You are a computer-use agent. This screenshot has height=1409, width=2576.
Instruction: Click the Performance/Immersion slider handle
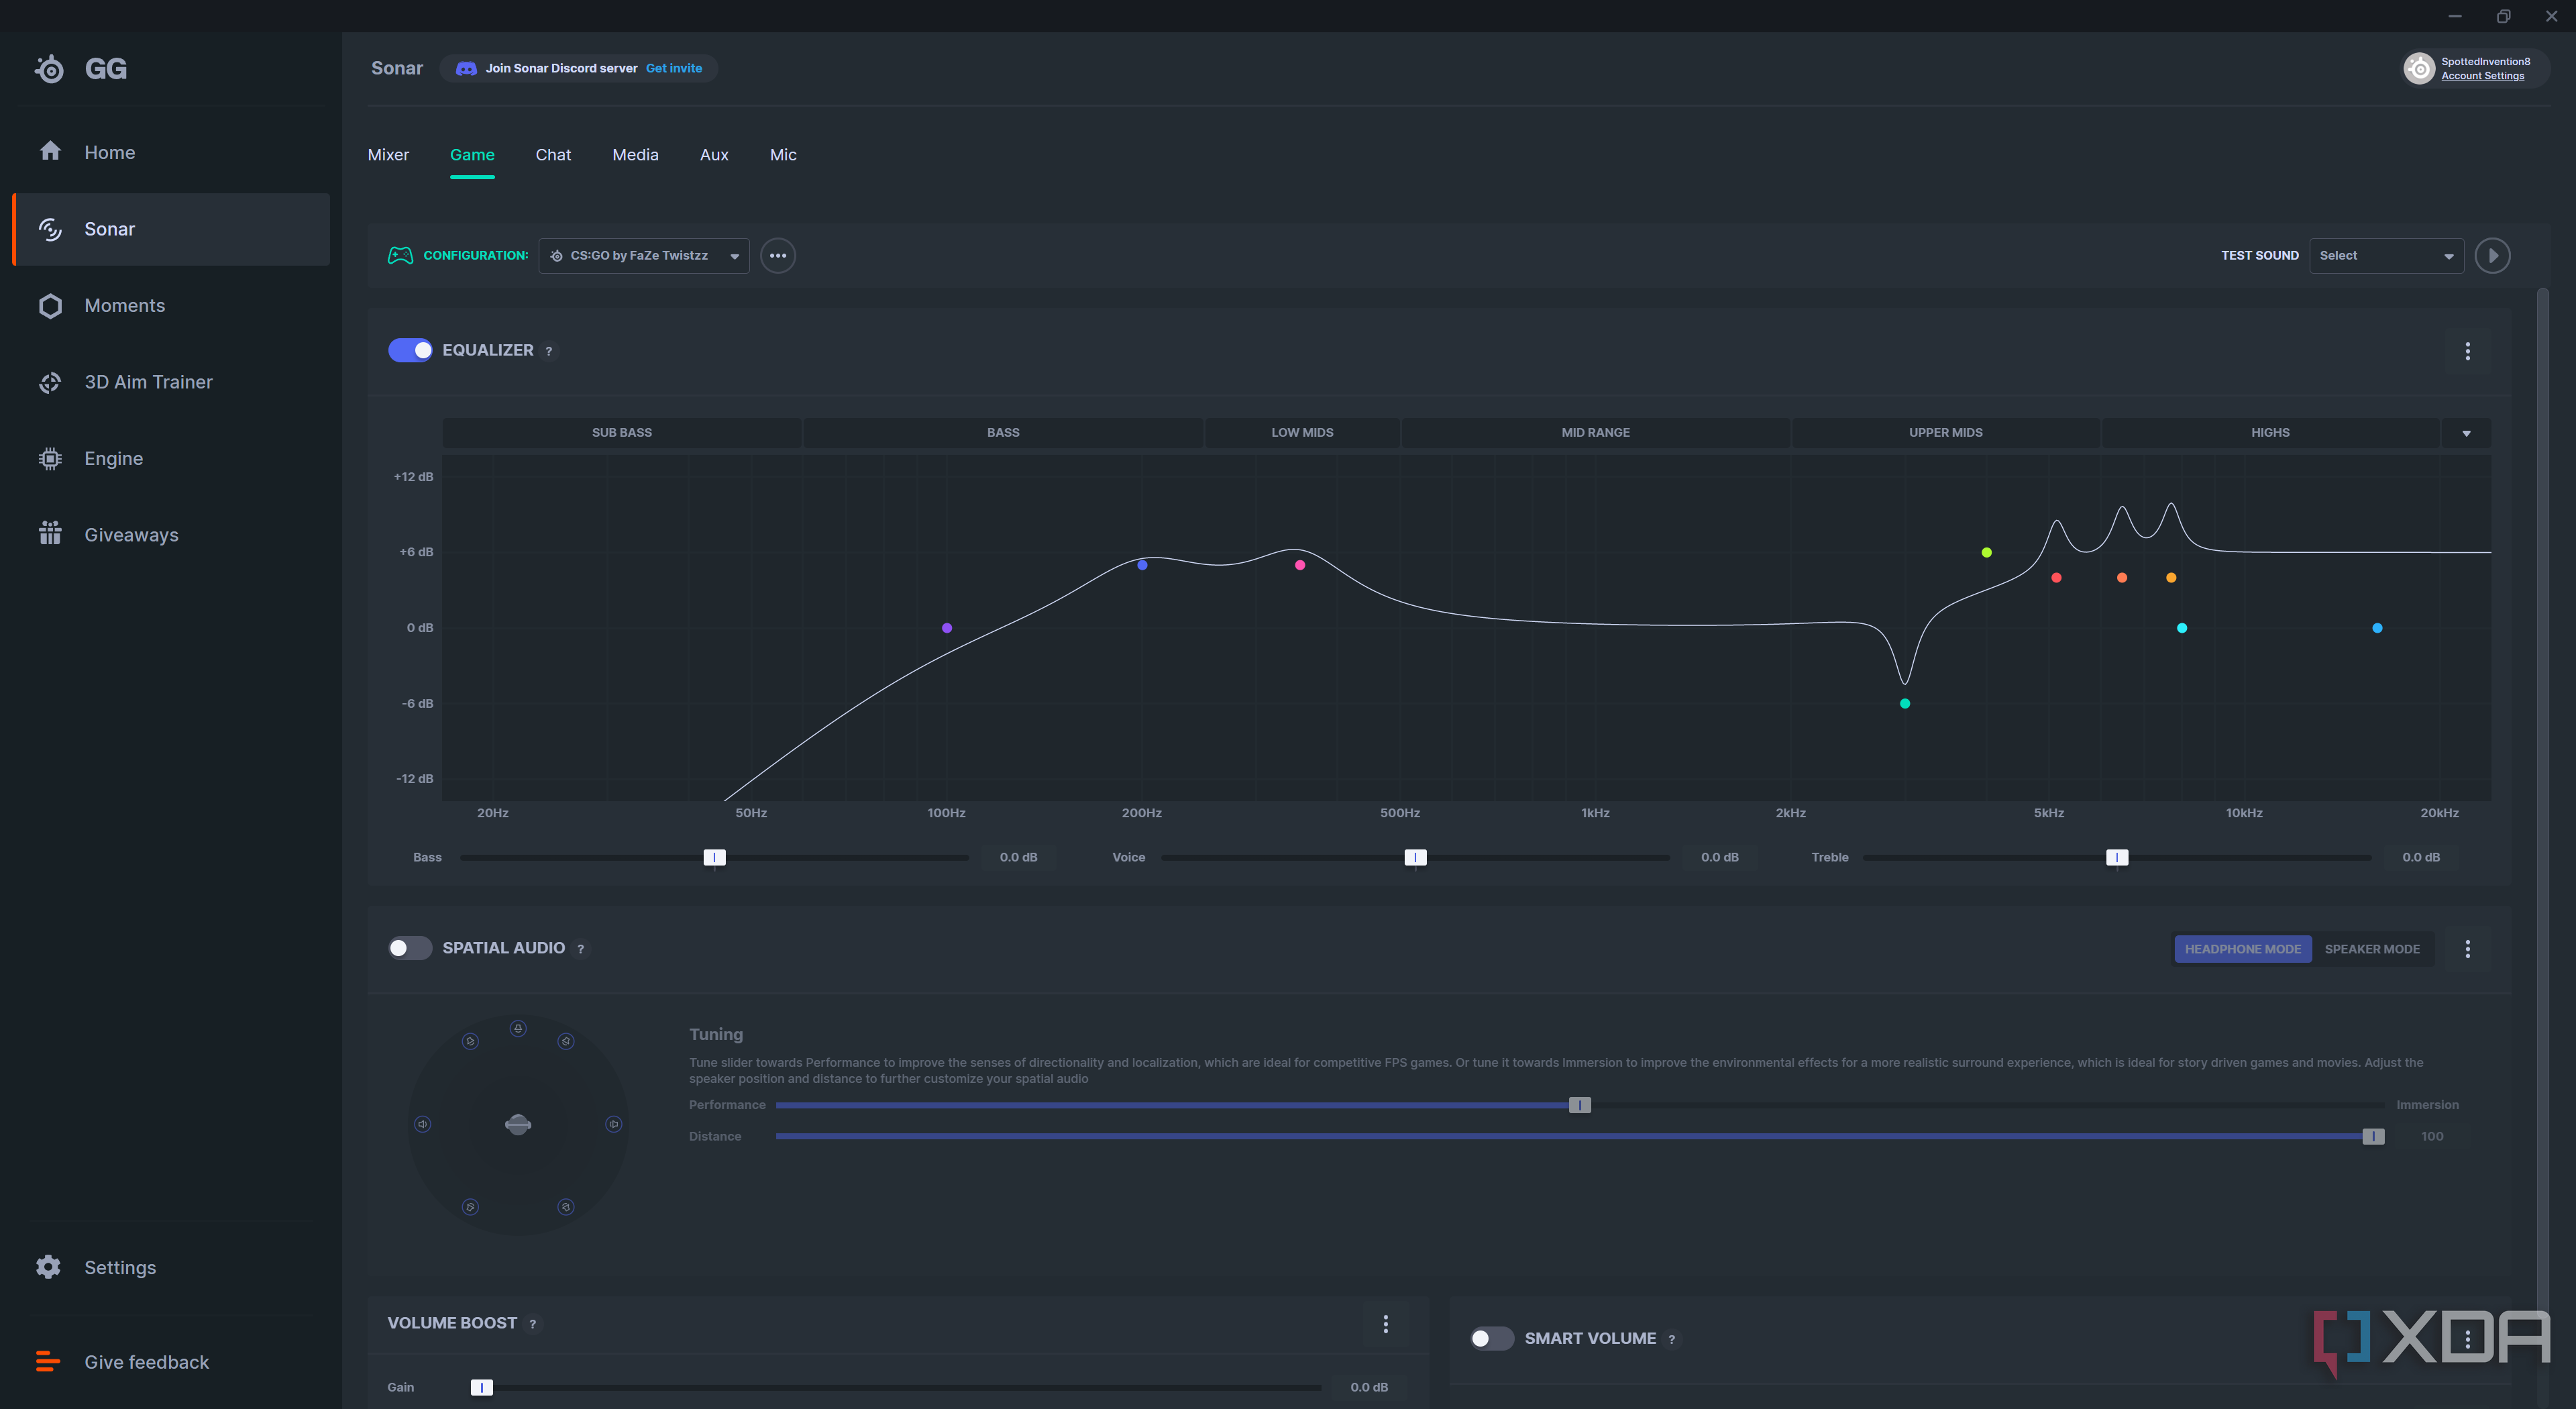click(1579, 1105)
